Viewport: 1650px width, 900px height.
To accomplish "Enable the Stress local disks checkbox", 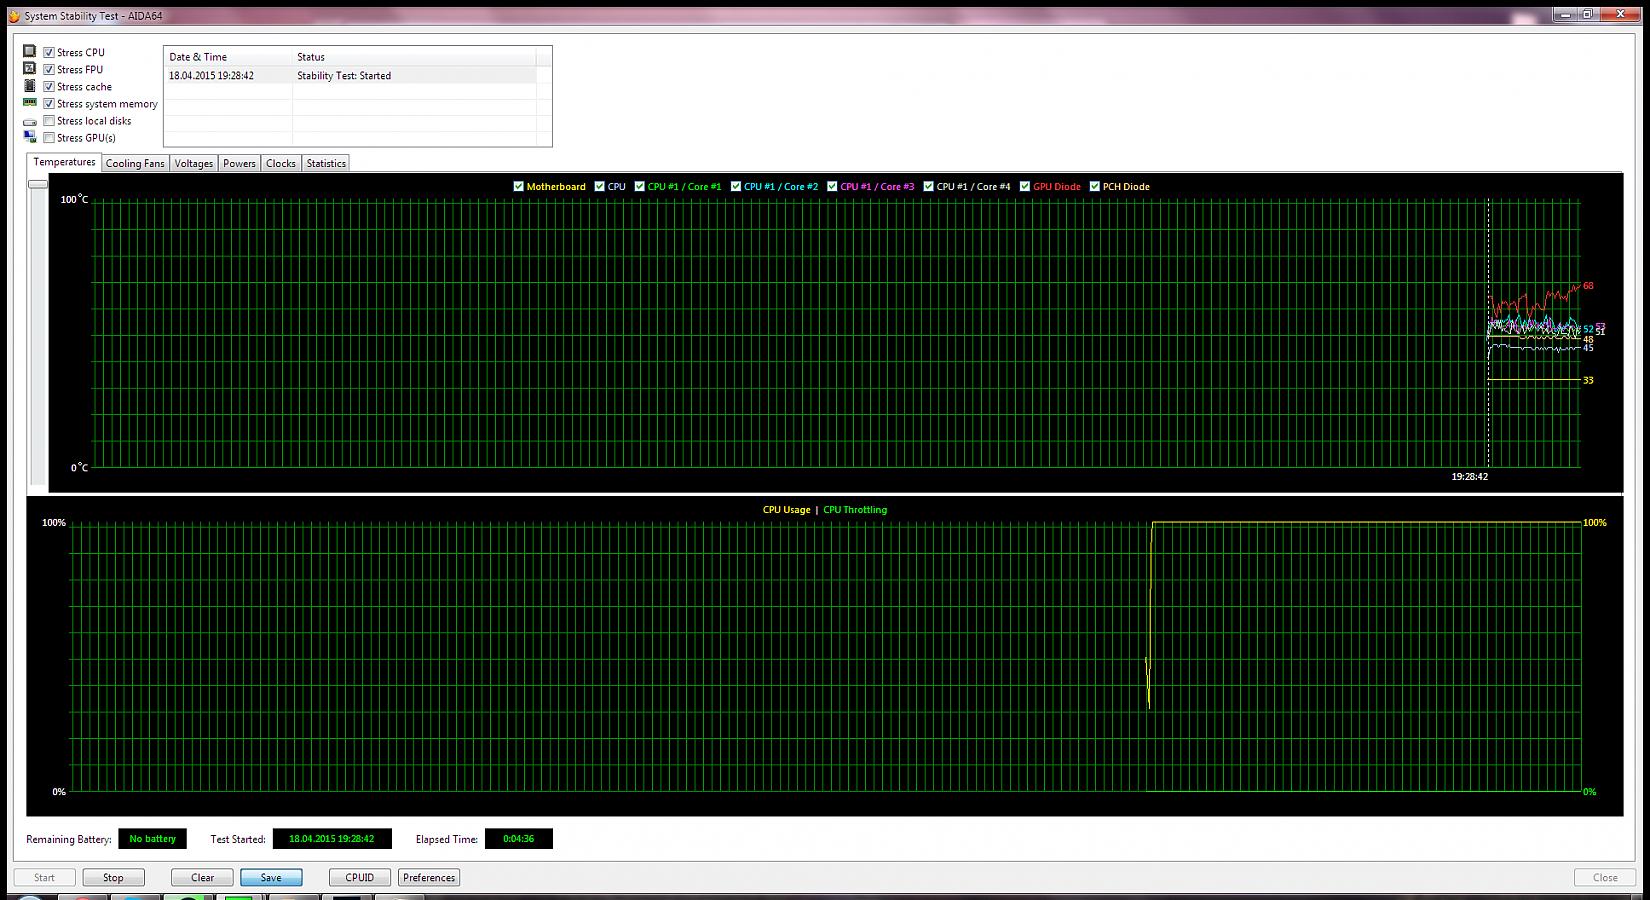I will 49,120.
